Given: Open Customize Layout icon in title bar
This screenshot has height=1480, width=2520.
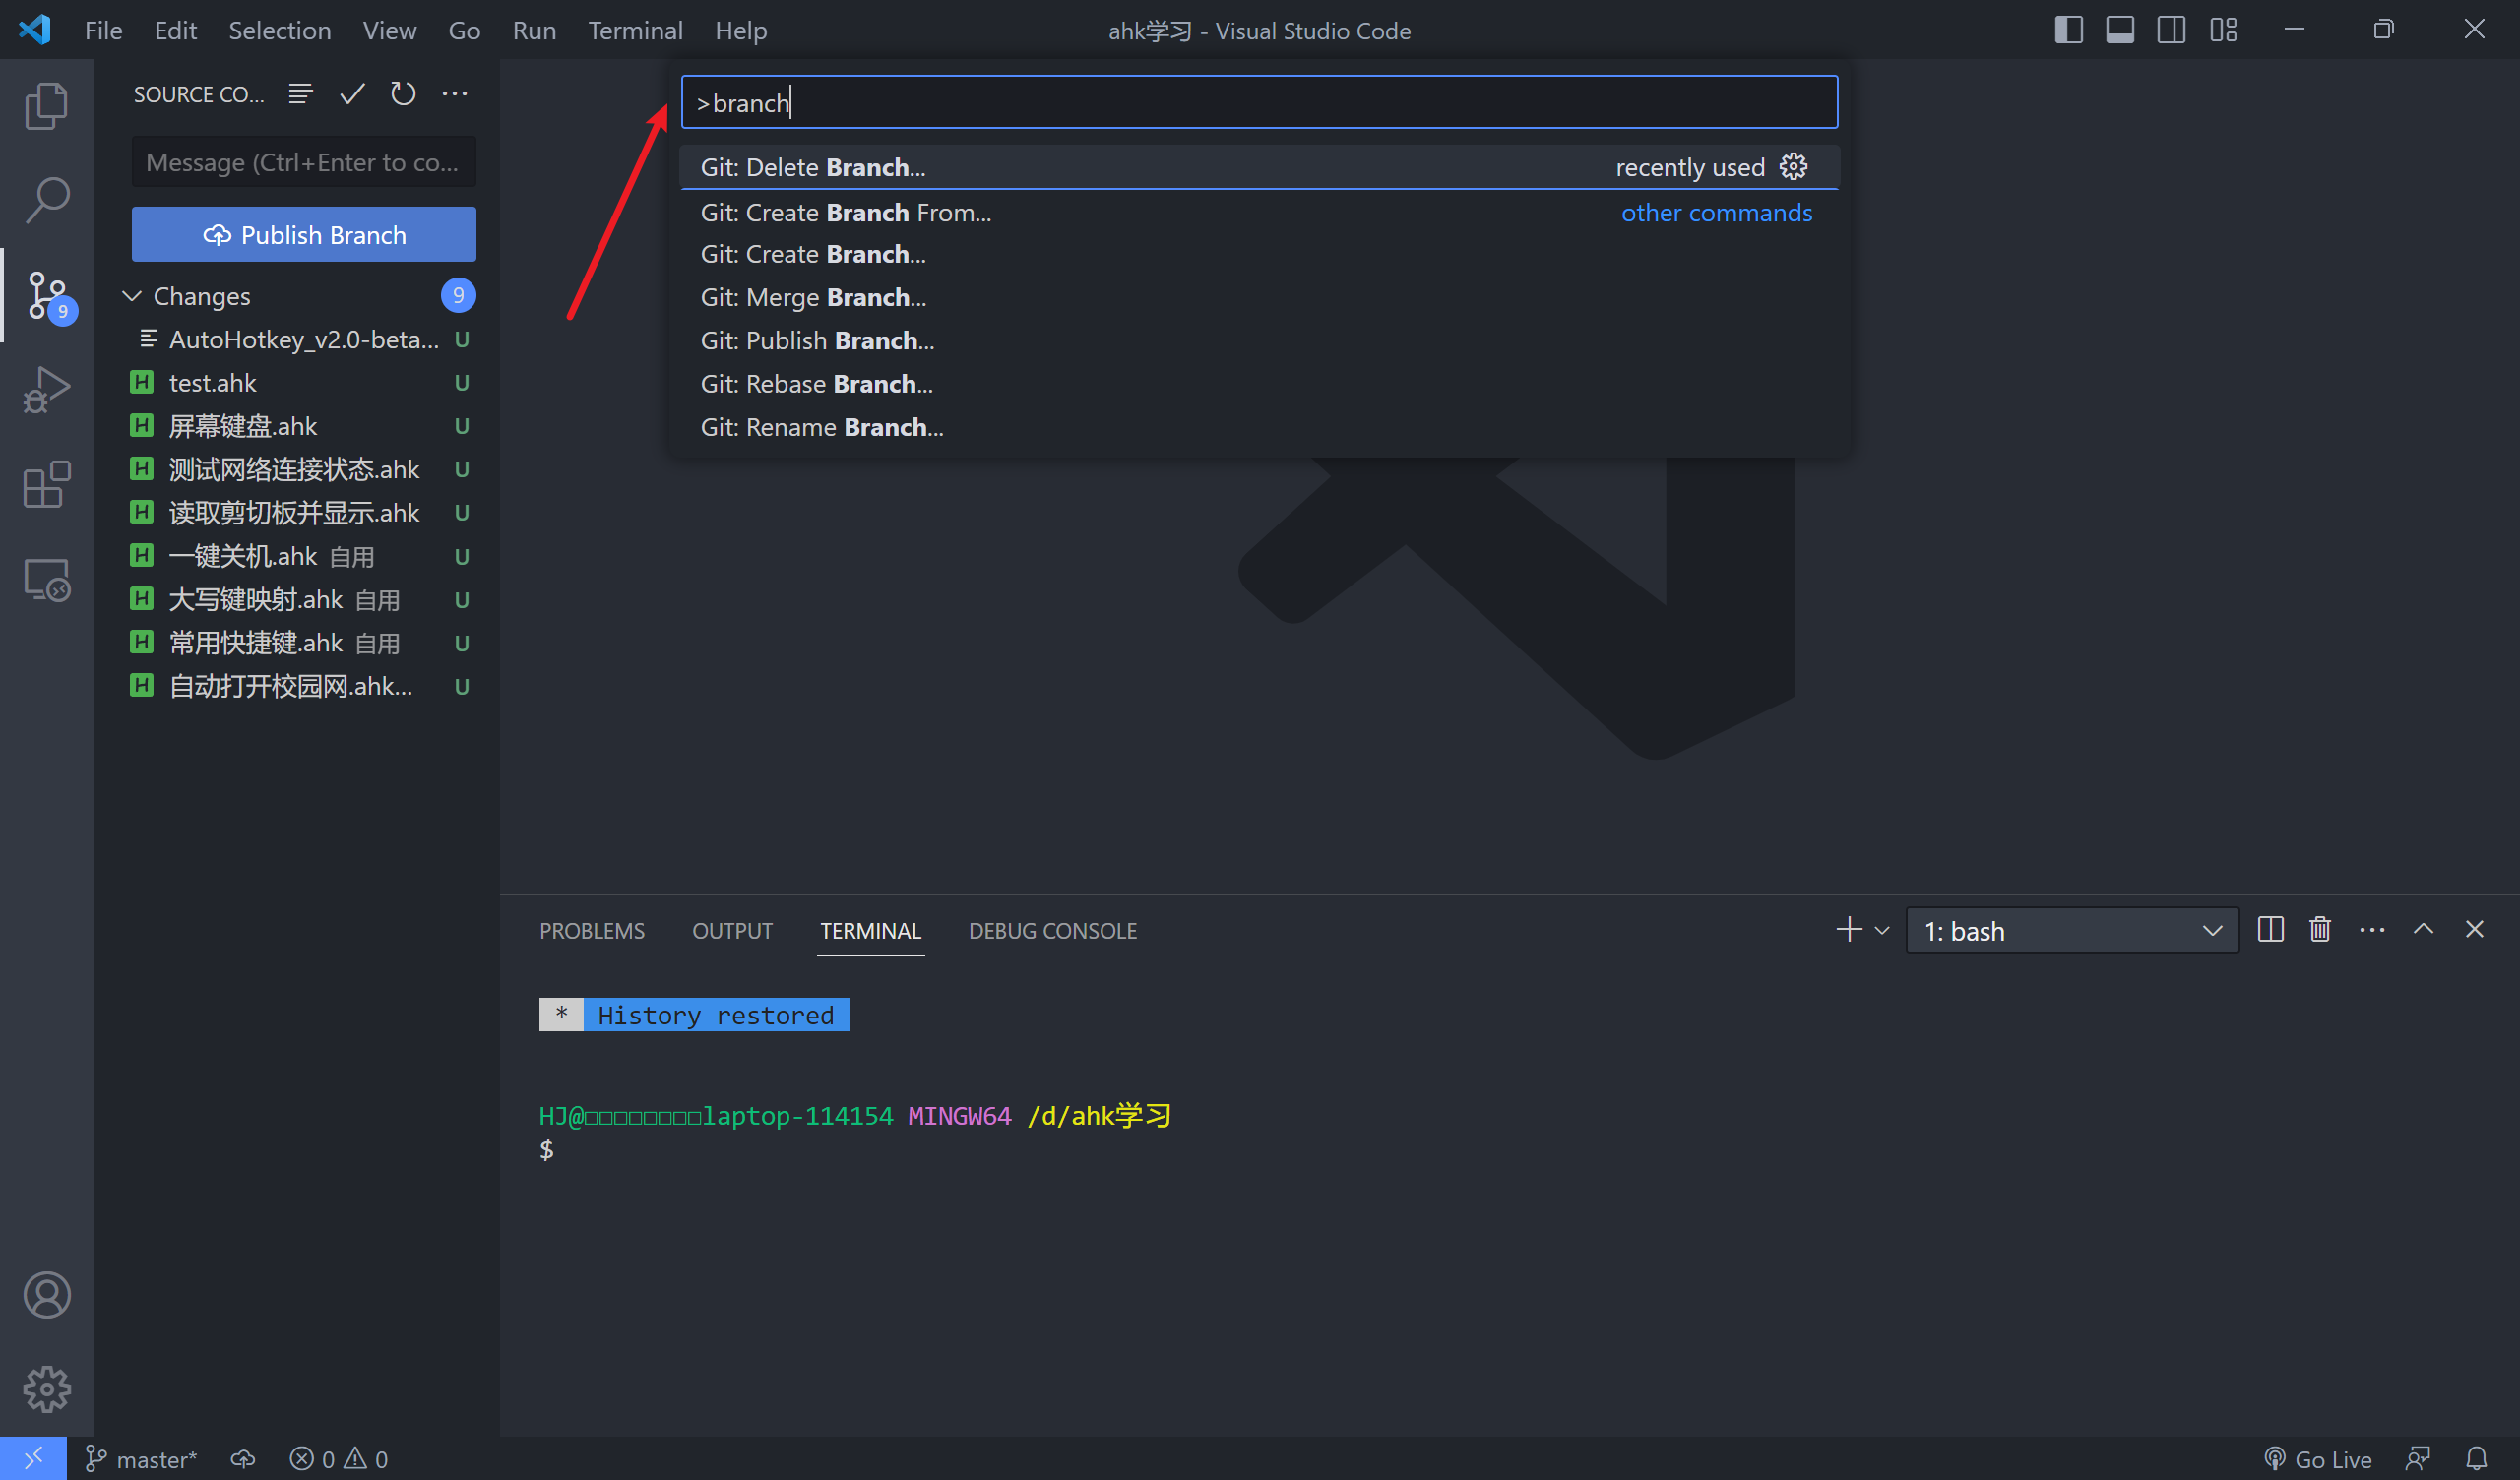Looking at the screenshot, I should [2223, 30].
